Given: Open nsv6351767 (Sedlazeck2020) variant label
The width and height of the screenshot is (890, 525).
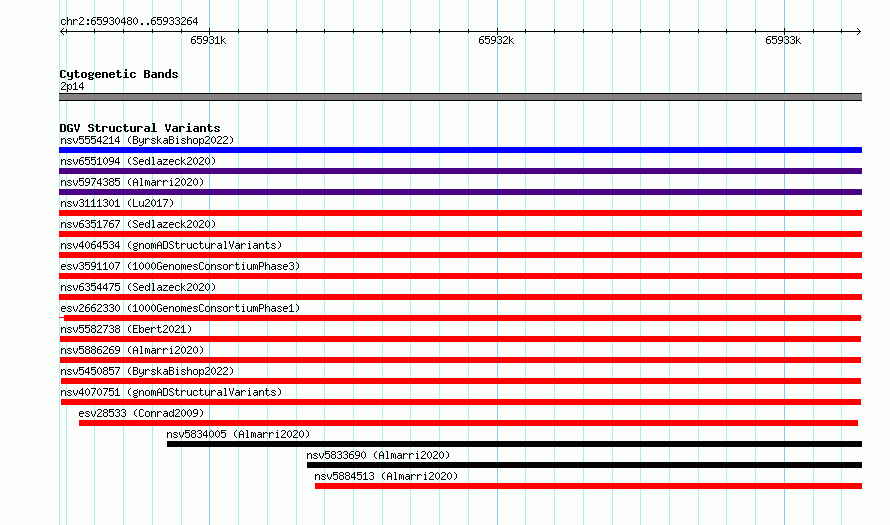Looking at the screenshot, I should [138, 224].
